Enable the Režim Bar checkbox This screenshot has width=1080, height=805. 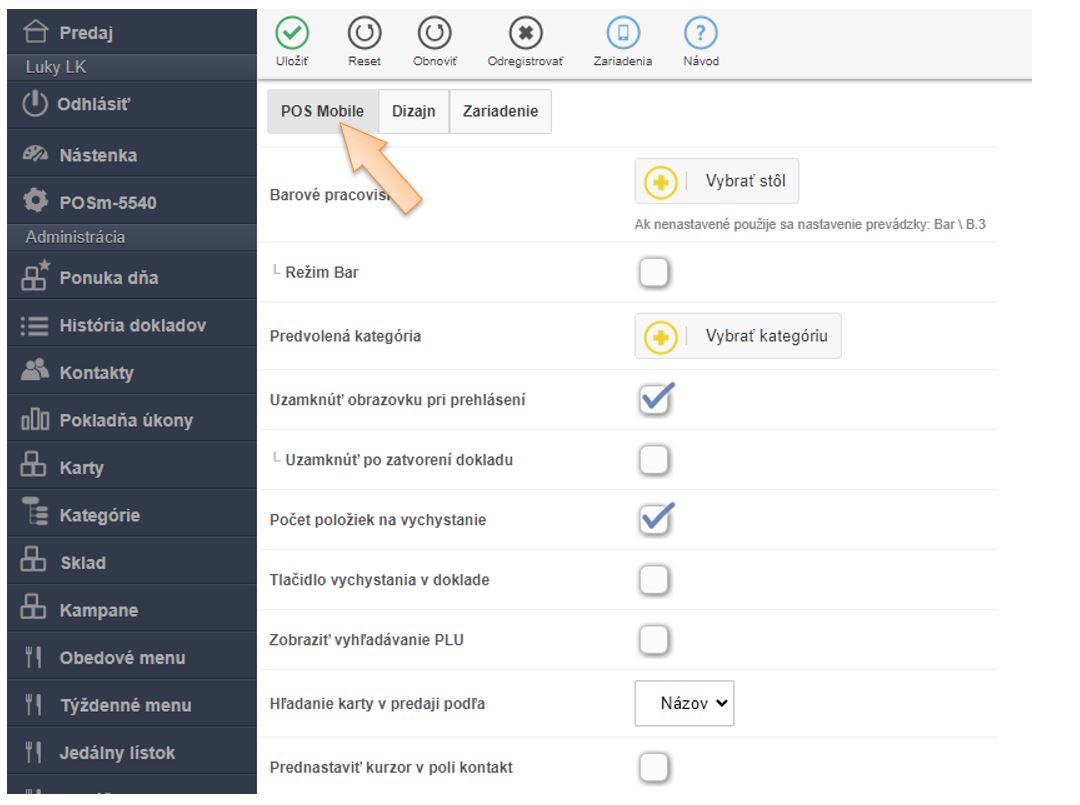pyautogui.click(x=653, y=272)
